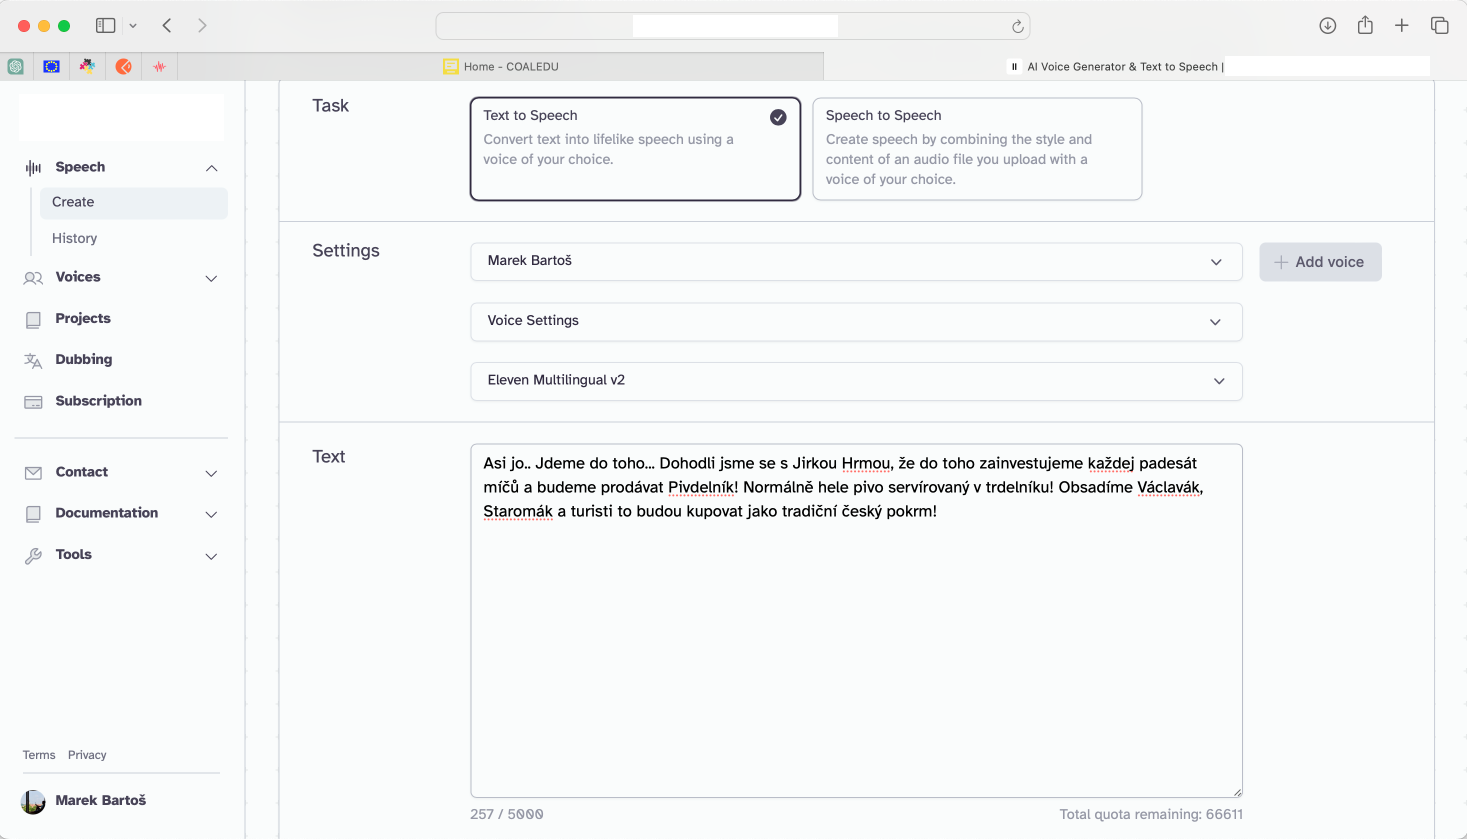Click the word Pivdelník in text
The width and height of the screenshot is (1467, 839).
[703, 488]
